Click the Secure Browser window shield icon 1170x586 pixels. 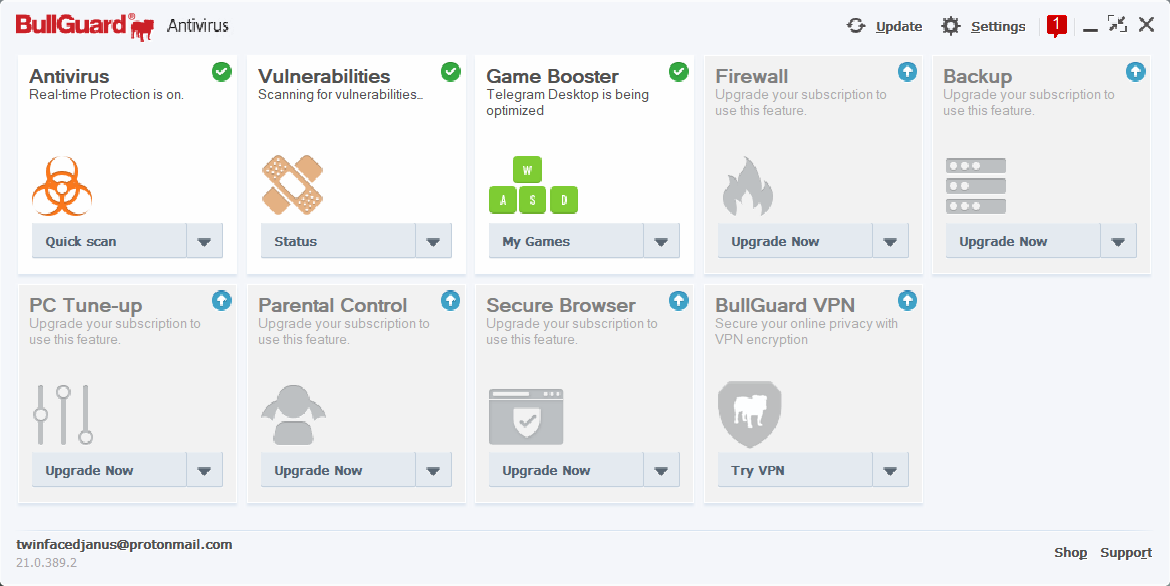click(x=526, y=417)
